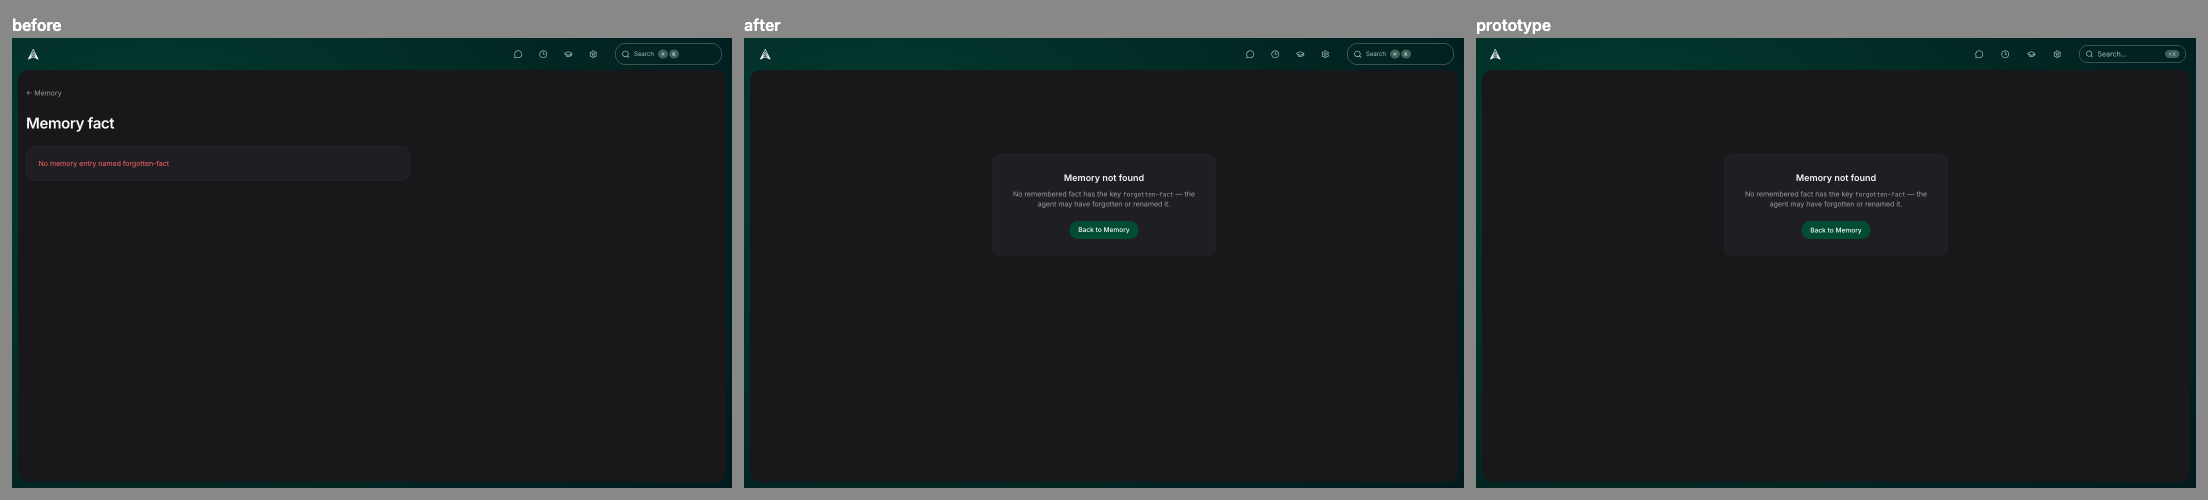Open the clock history icon in before panel
This screenshot has height=500, width=2208.
tap(543, 54)
